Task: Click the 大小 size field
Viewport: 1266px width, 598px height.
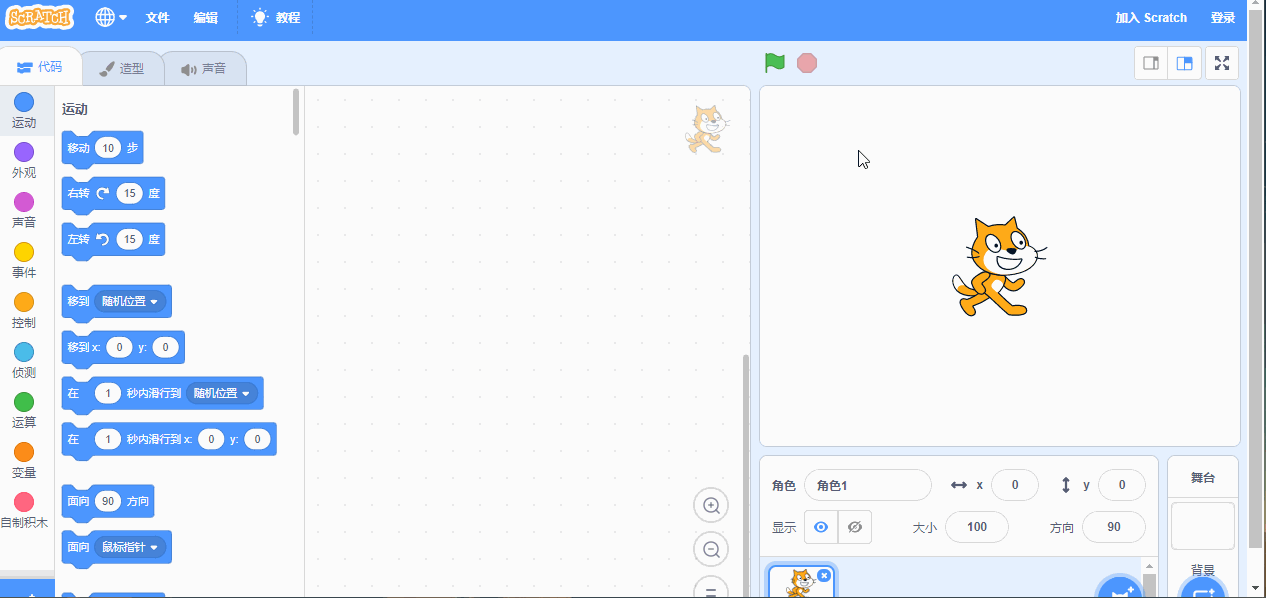Action: [976, 527]
